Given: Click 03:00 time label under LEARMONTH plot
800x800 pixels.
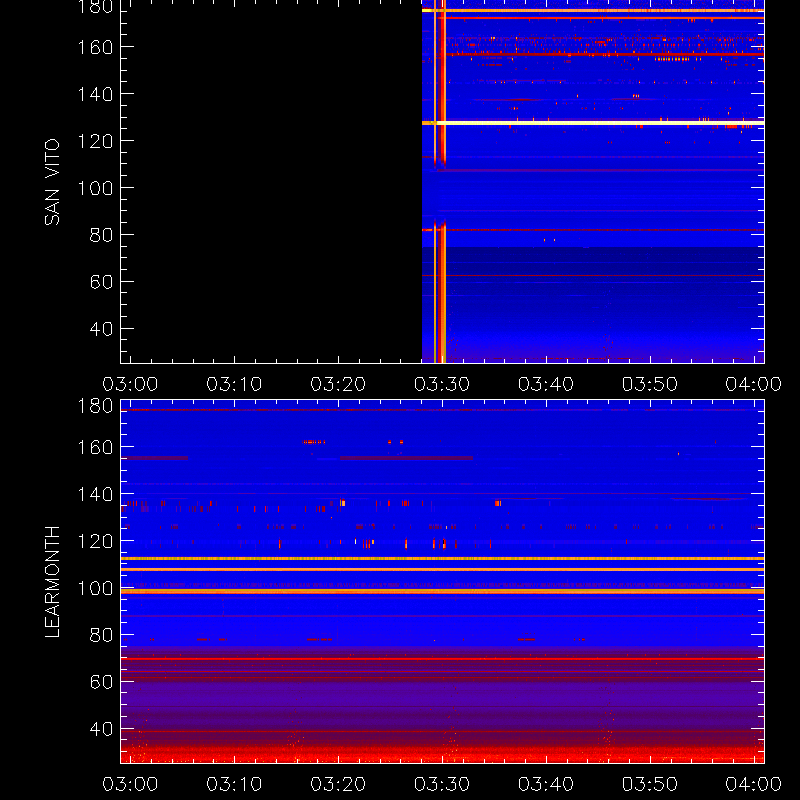Looking at the screenshot, I should (130, 784).
